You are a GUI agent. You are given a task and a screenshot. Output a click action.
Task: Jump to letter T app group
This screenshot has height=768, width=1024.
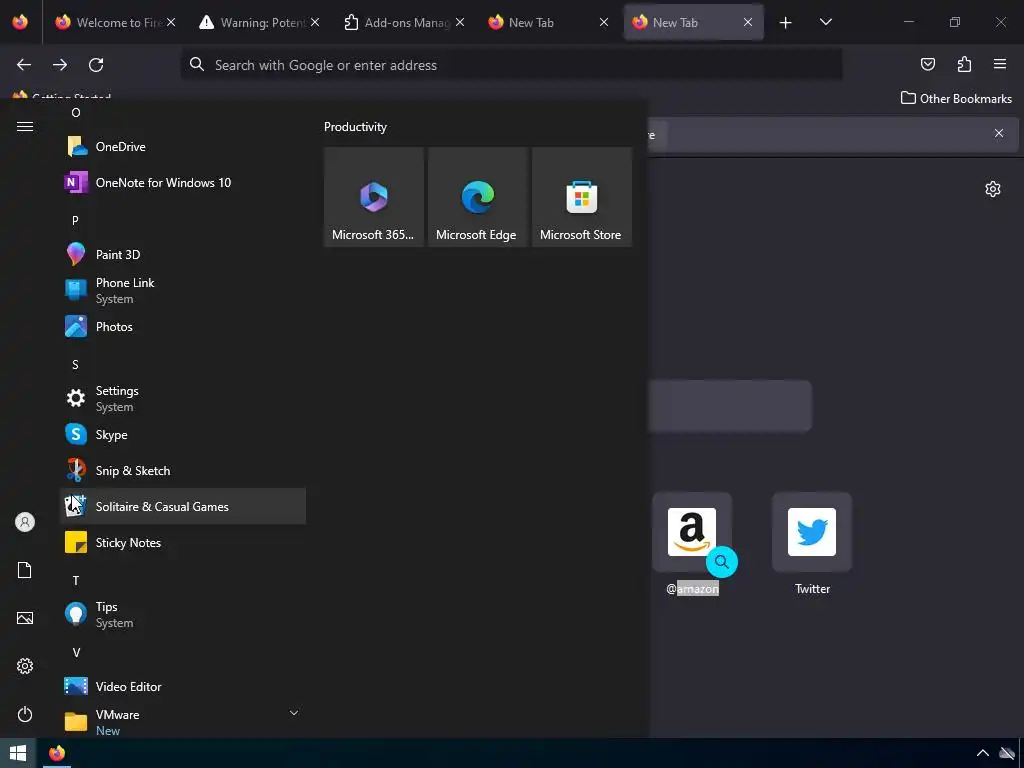tap(76, 580)
